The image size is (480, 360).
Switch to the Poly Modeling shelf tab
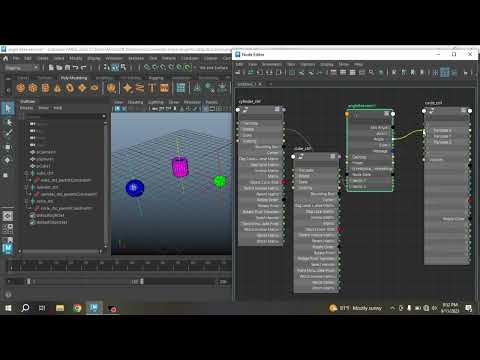click(74, 78)
